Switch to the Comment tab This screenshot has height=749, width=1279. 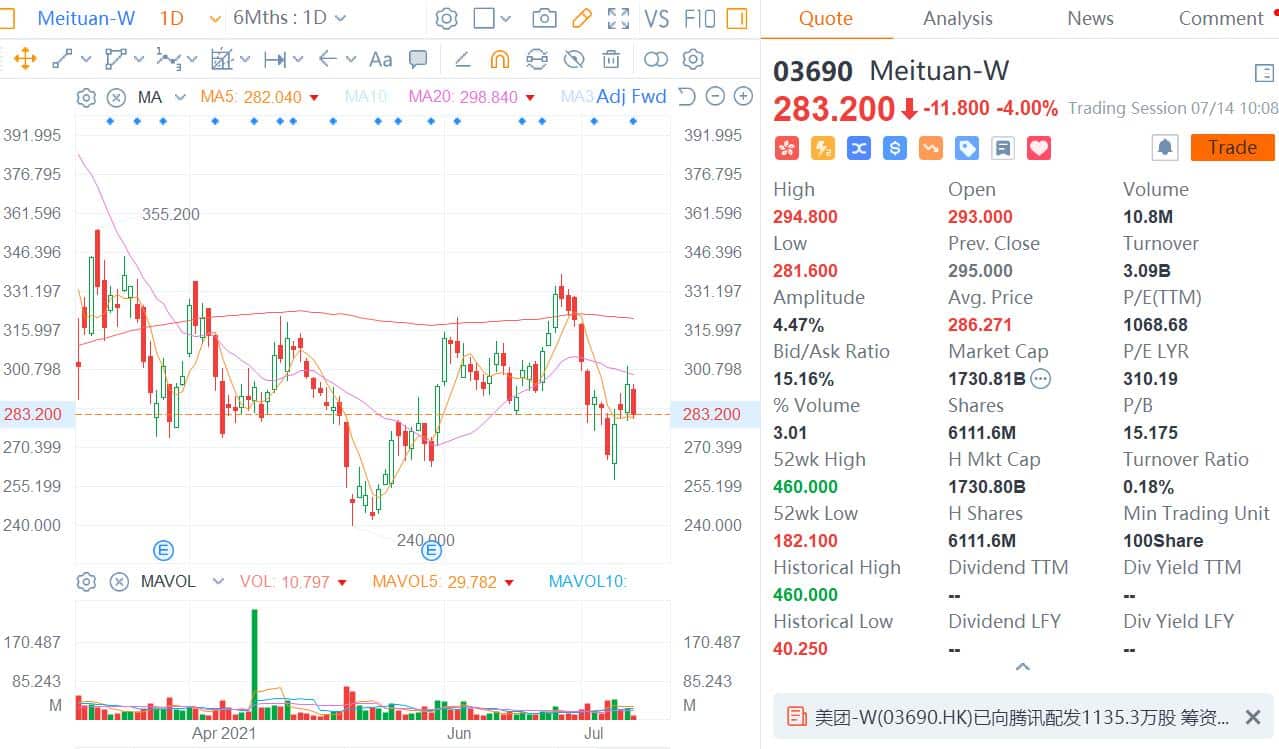(1220, 18)
